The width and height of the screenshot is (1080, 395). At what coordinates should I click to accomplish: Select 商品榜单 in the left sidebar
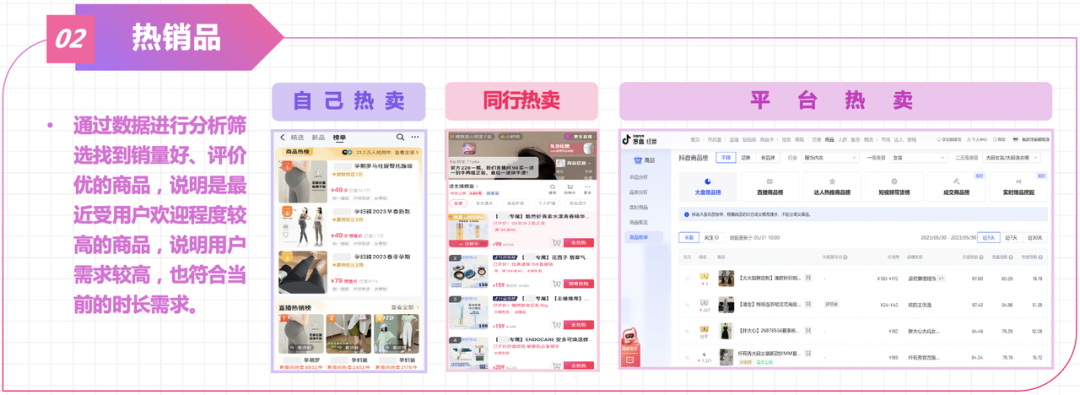[643, 237]
